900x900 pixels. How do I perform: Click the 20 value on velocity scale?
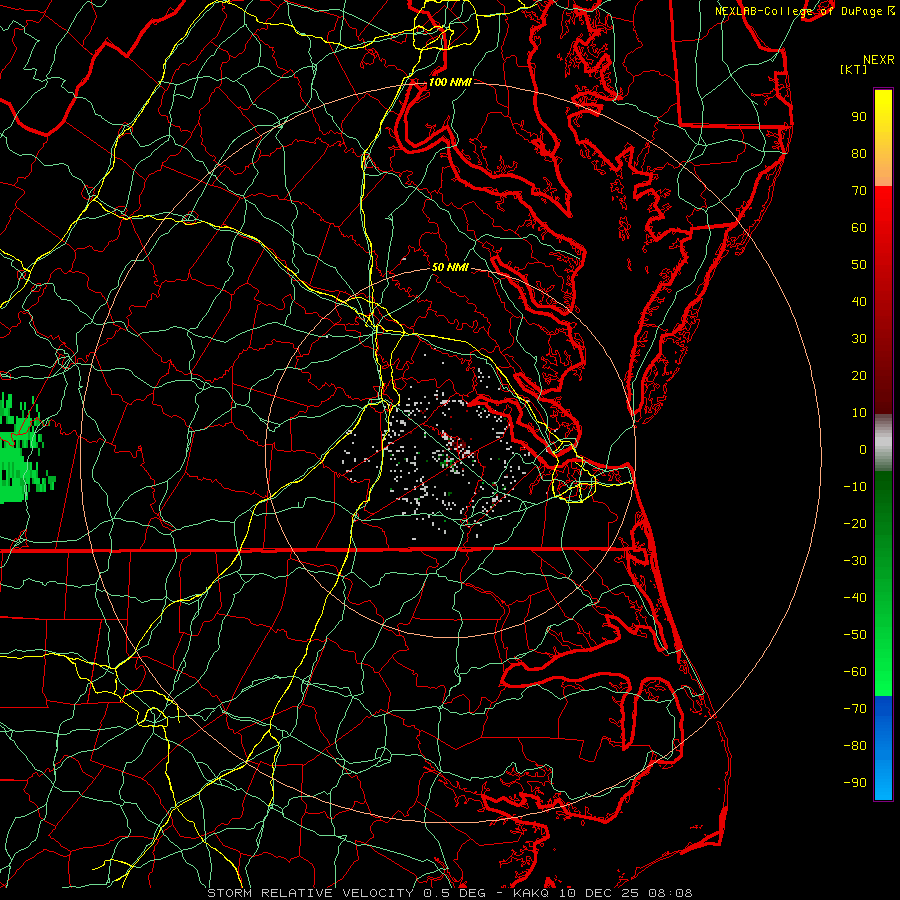point(859,375)
